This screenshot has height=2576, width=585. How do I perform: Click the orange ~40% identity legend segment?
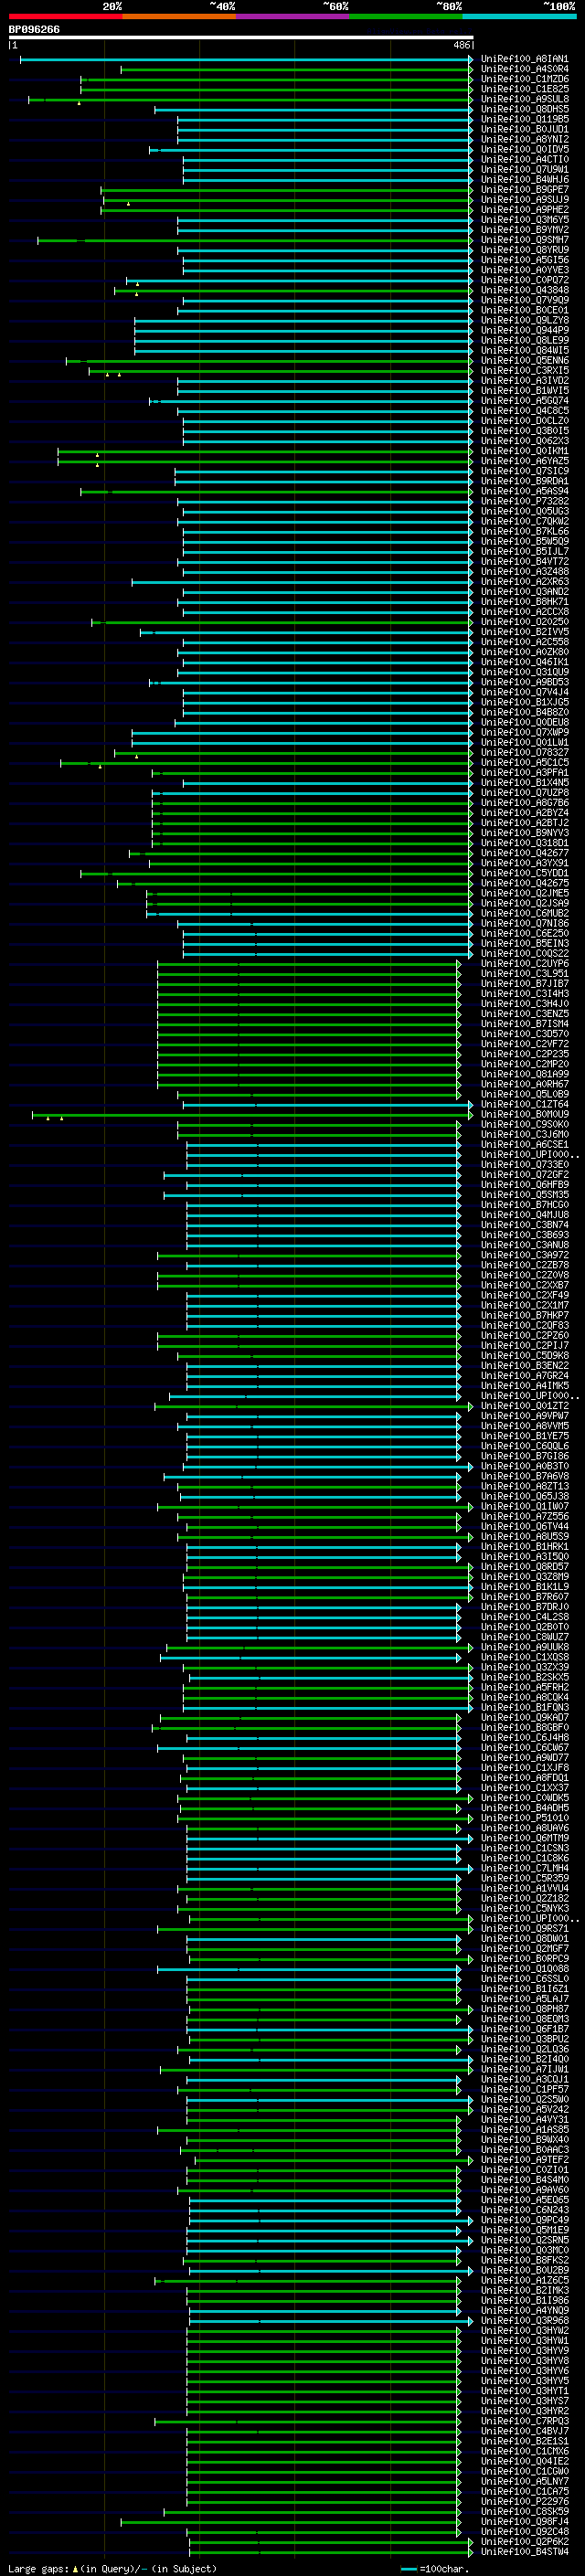[179, 17]
